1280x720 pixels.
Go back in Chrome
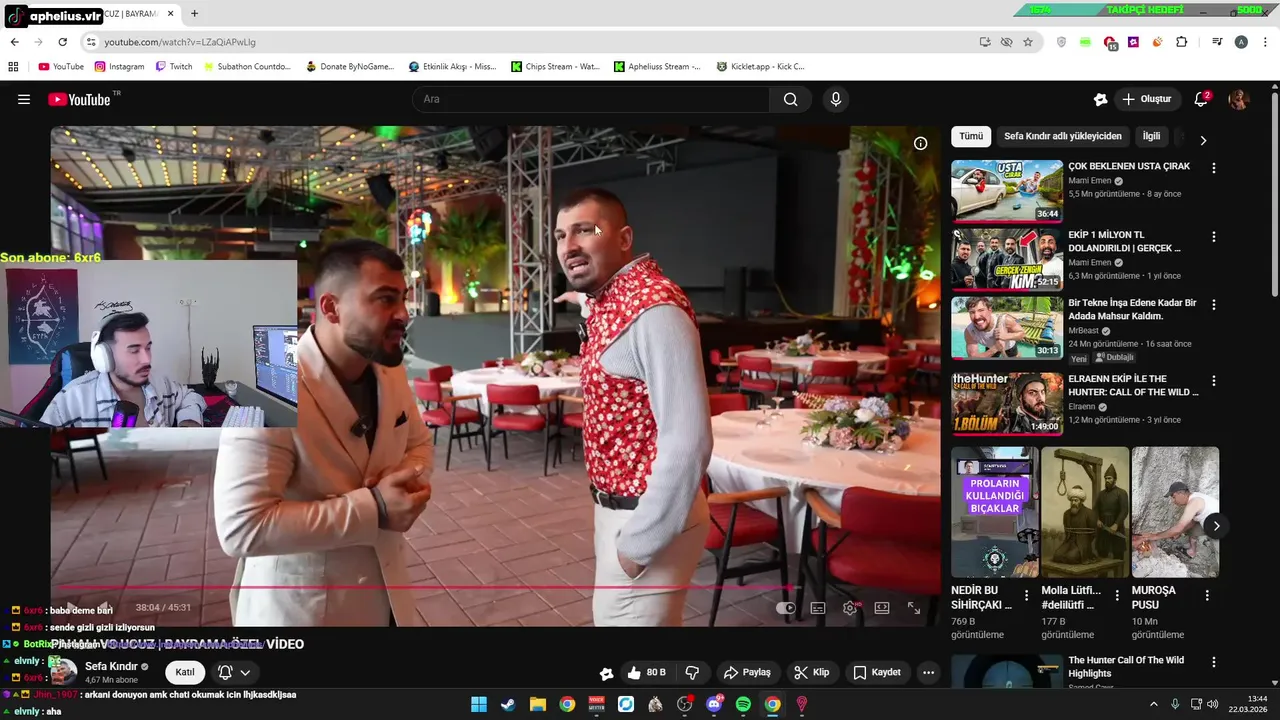pyautogui.click(x=14, y=42)
